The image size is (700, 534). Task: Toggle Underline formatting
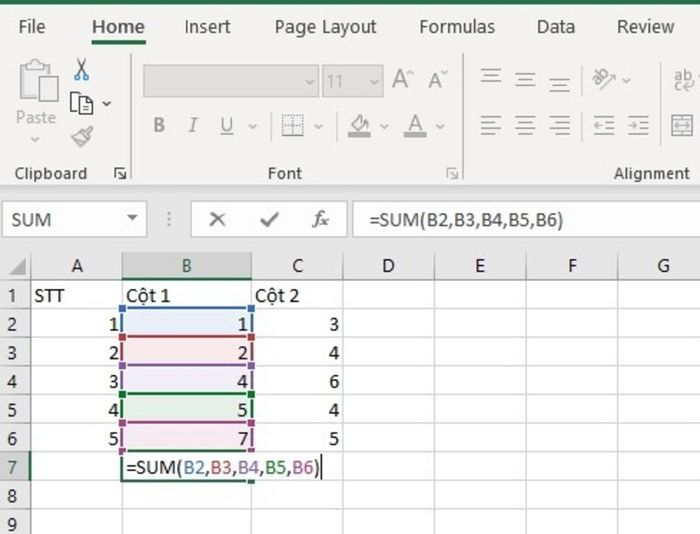click(x=227, y=126)
